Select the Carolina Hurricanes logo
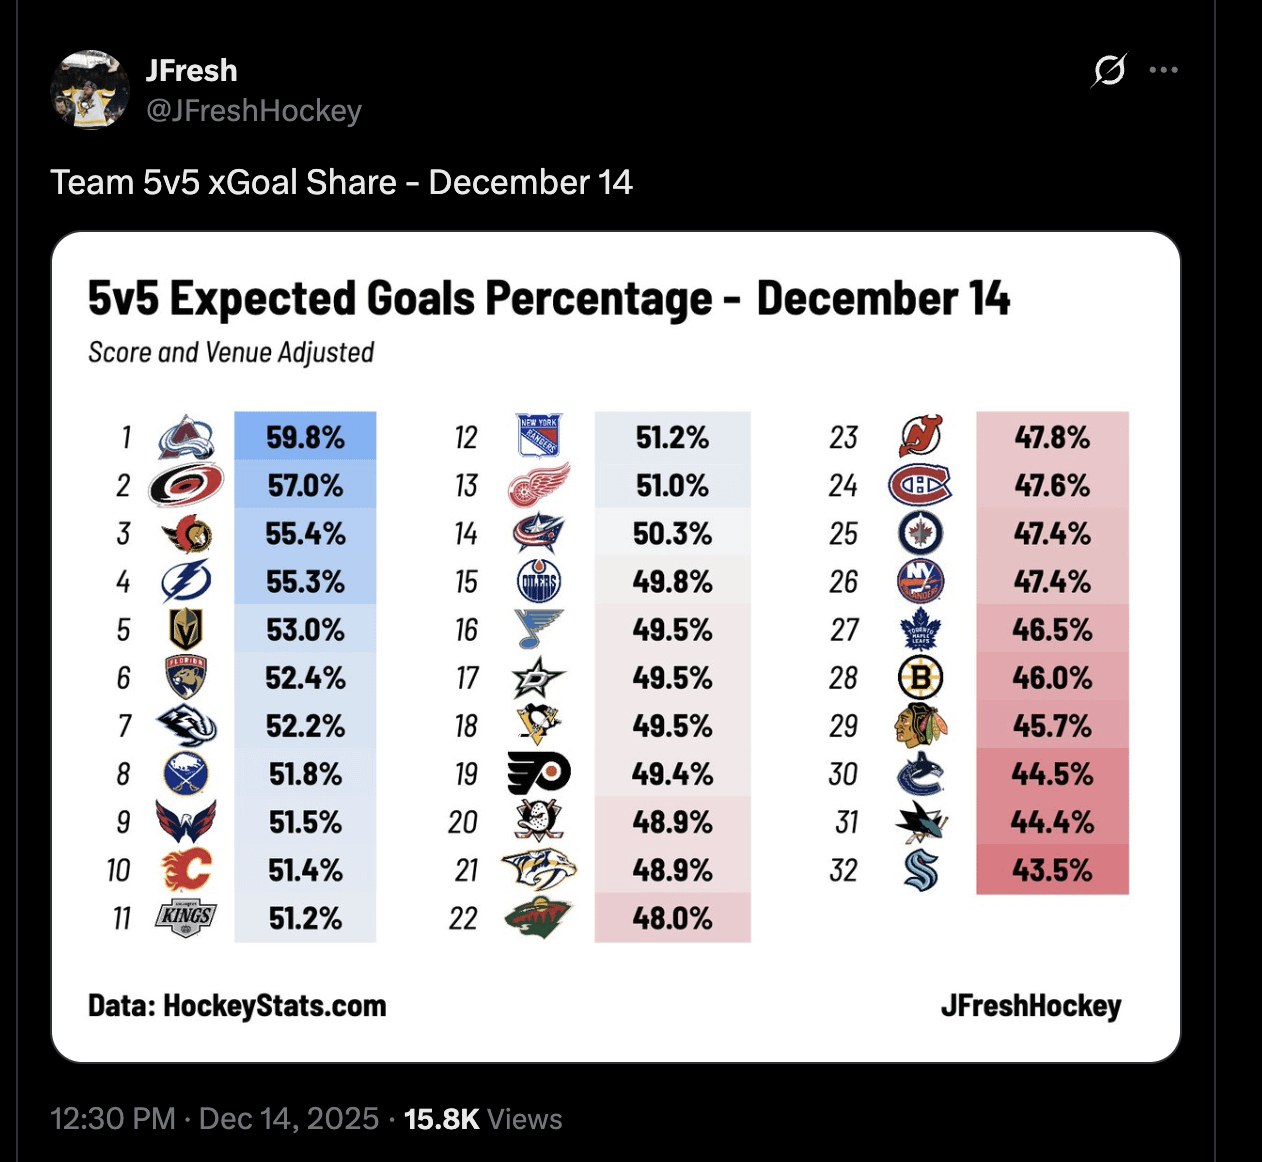 (186, 486)
